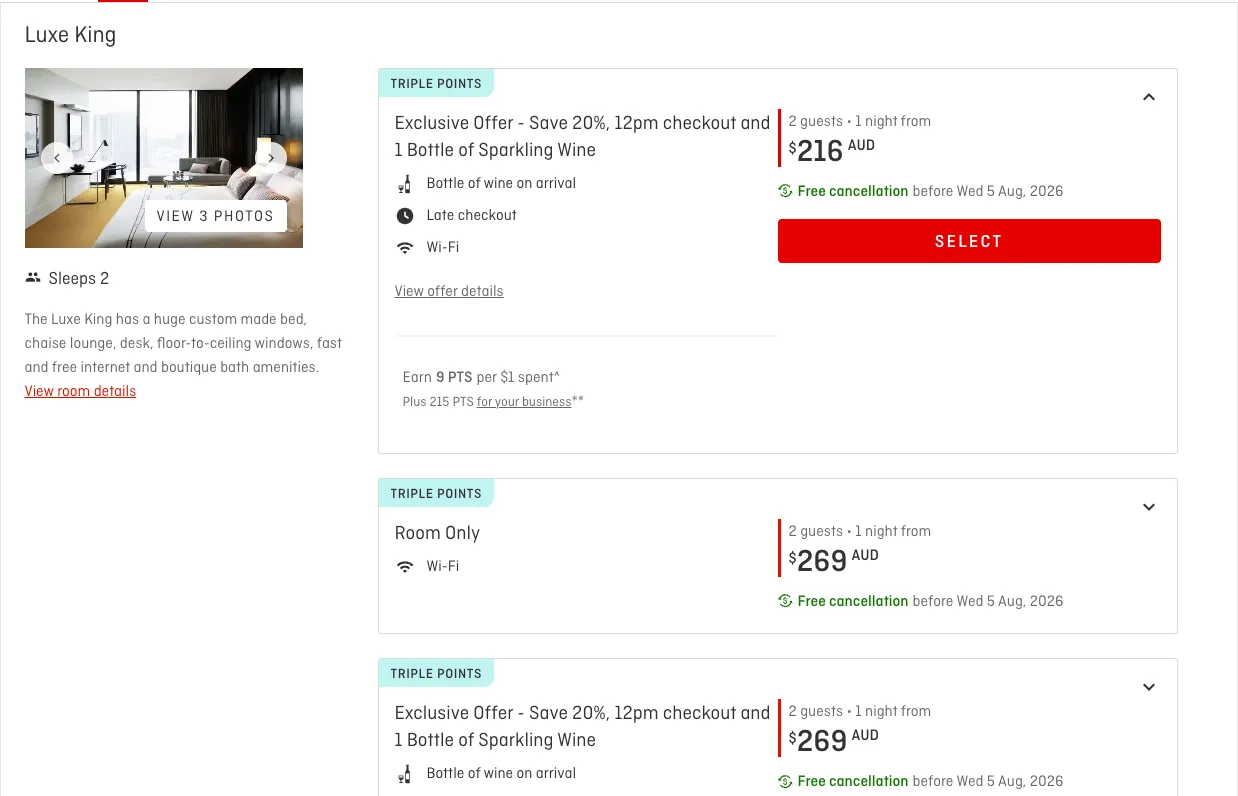Click the Wi-Fi icon in Room Only offer
This screenshot has height=796, width=1238.
point(405,567)
